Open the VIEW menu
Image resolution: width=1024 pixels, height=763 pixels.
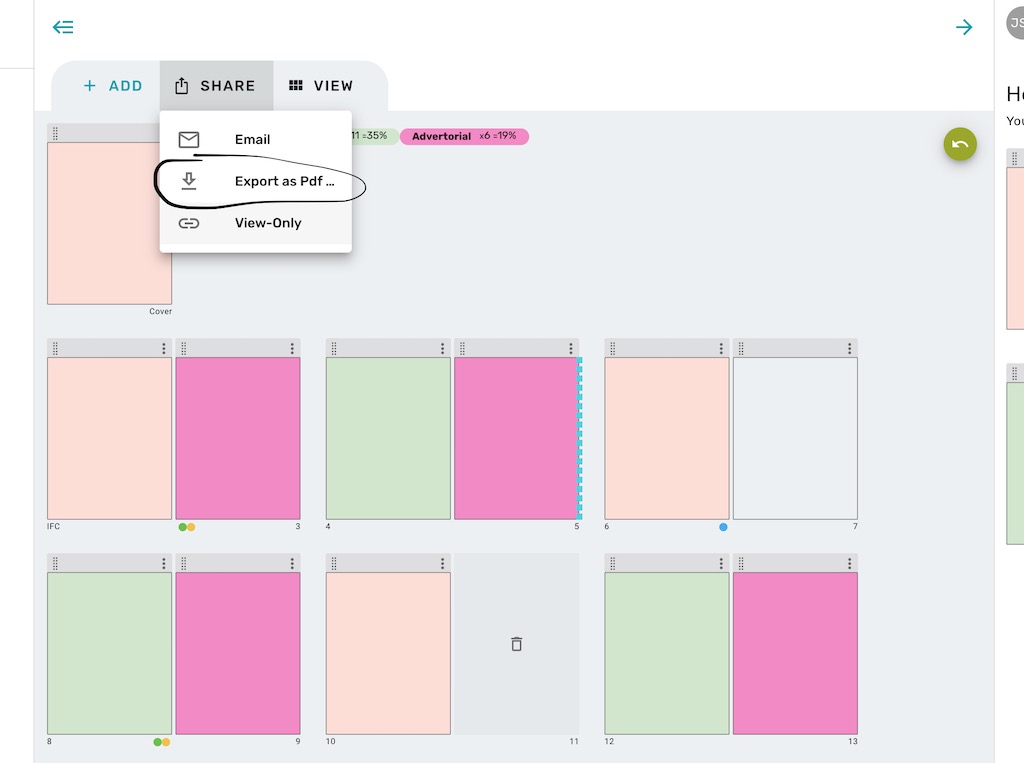click(321, 85)
